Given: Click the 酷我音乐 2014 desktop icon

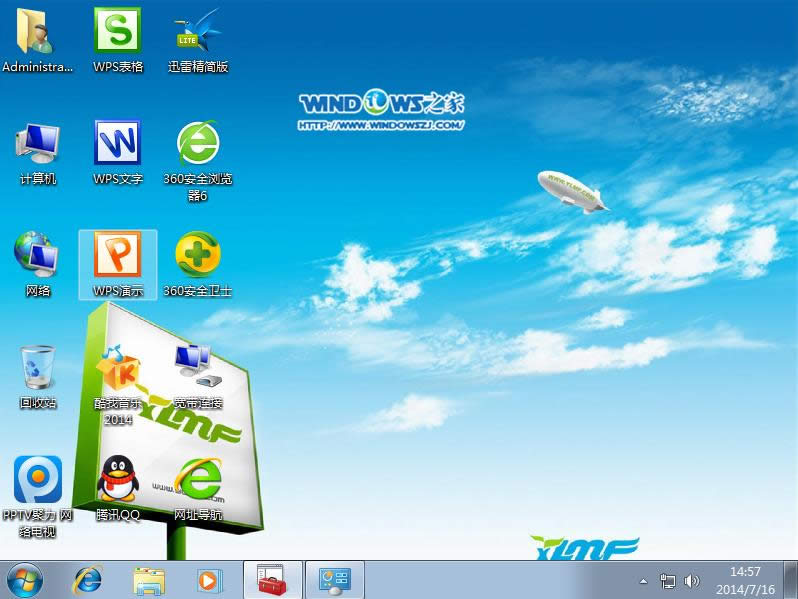Looking at the screenshot, I should tap(118, 368).
